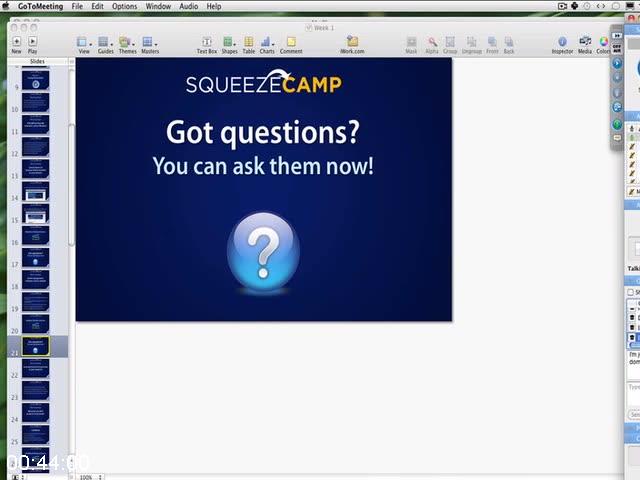
Task: Click the OFF AIR indicator on grab tab
Action: click(x=617, y=49)
